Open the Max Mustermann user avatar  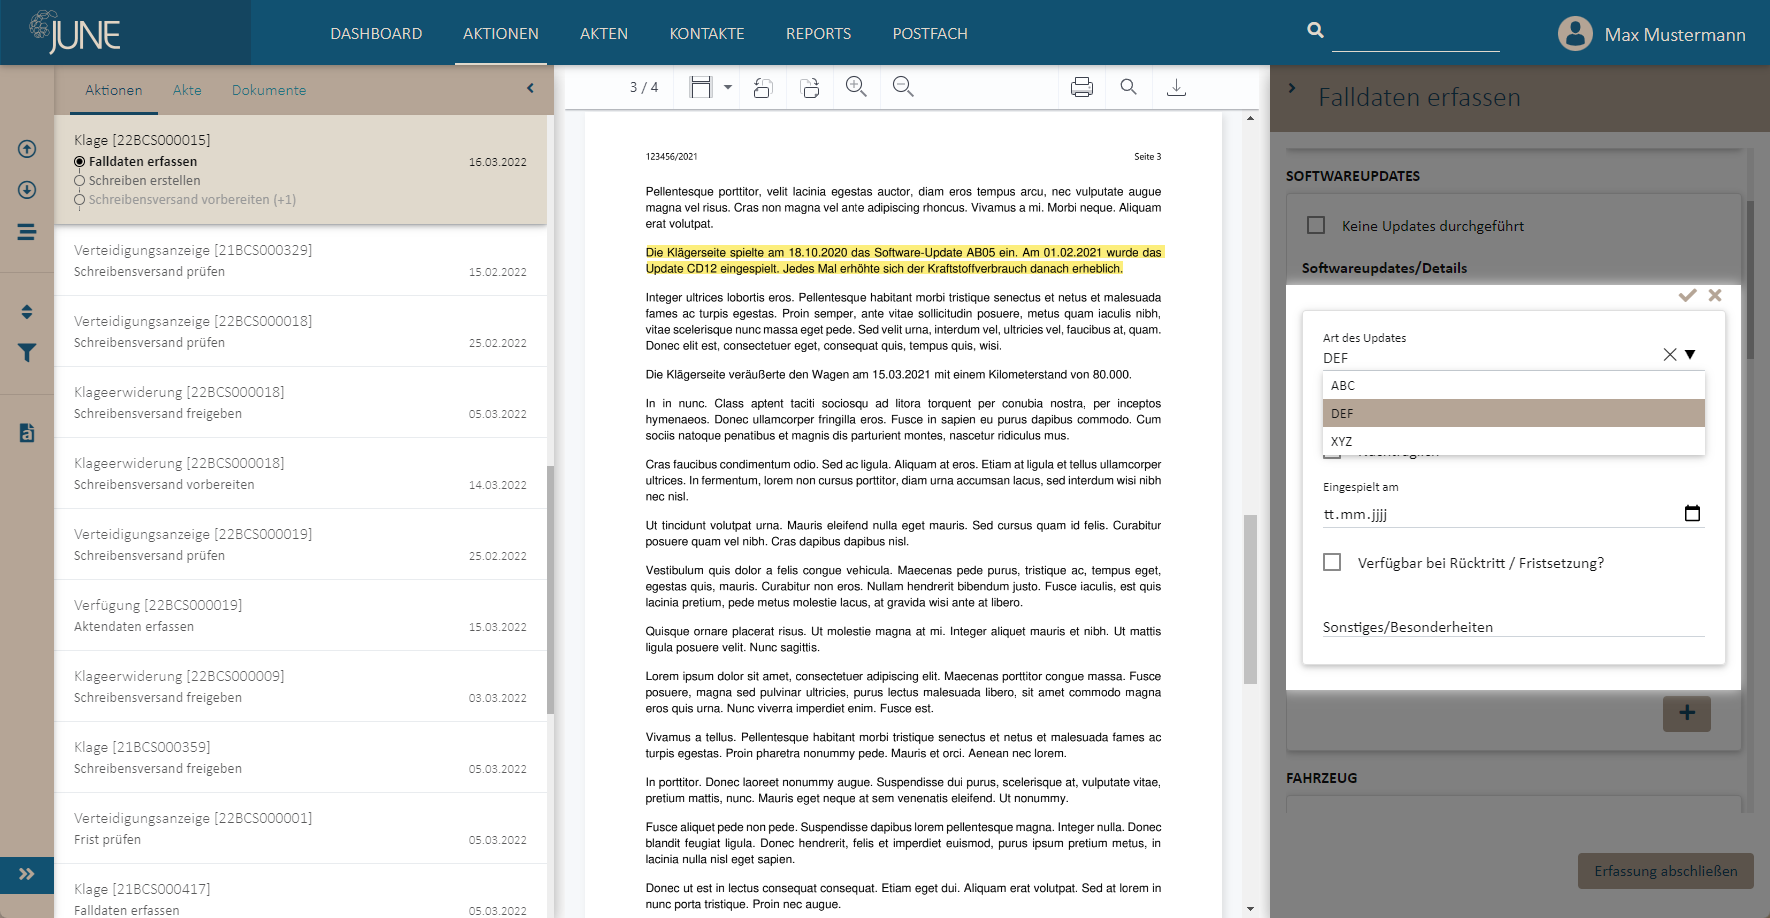(x=1575, y=33)
